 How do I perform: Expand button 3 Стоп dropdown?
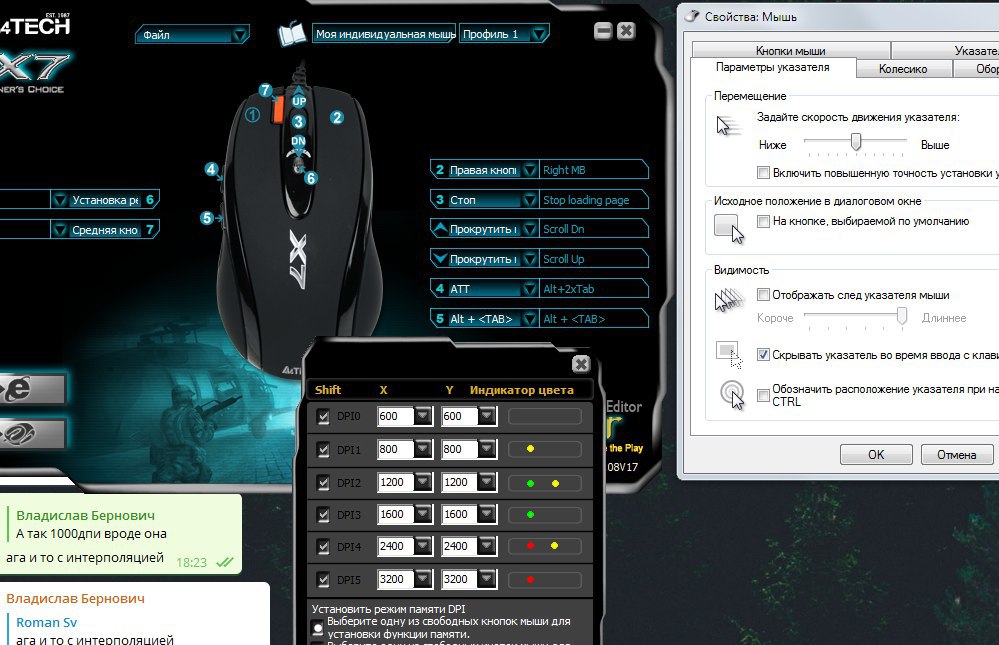529,199
